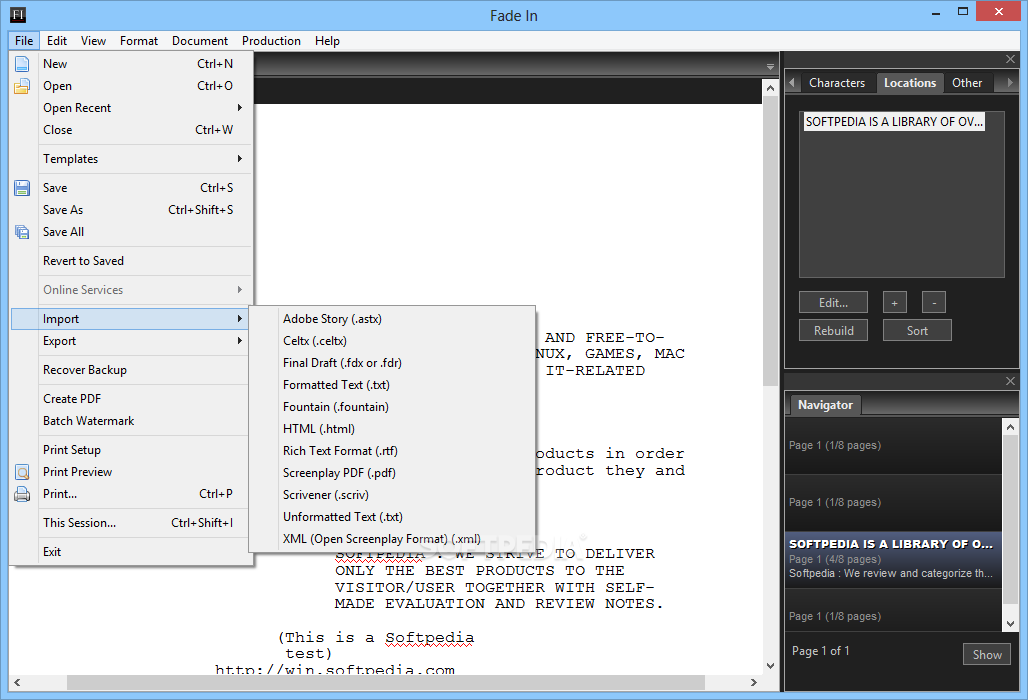Click document scrollbar up arrow
Image resolution: width=1028 pixels, height=700 pixels.
click(770, 87)
